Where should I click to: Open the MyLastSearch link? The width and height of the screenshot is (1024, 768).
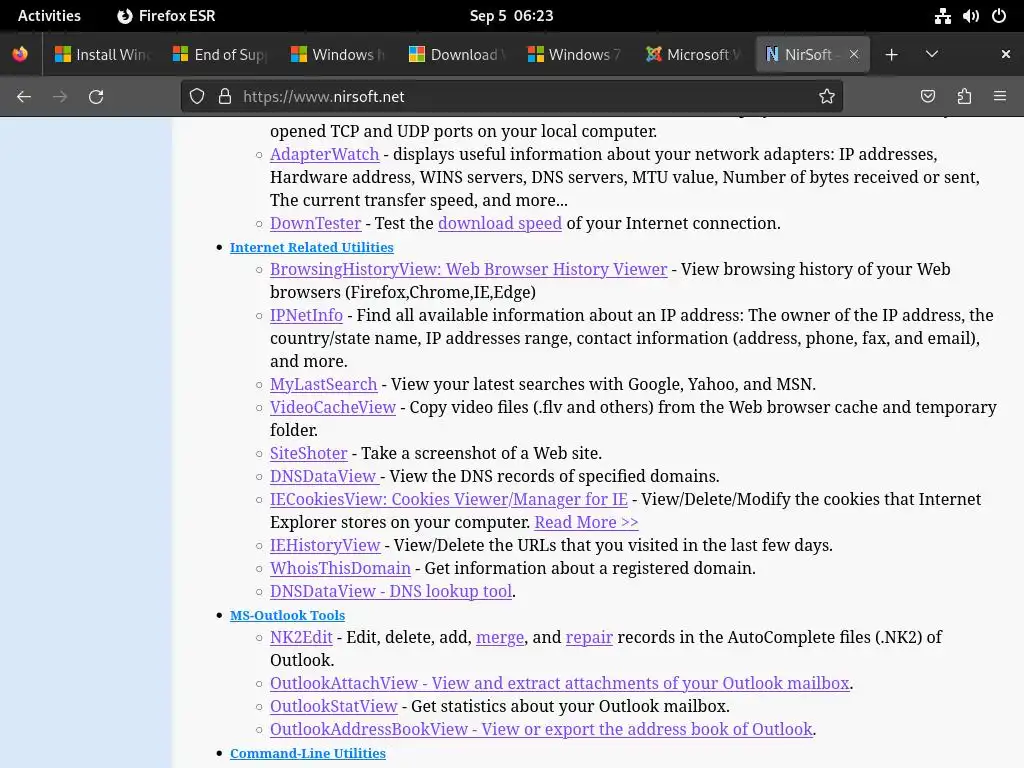tap(323, 384)
